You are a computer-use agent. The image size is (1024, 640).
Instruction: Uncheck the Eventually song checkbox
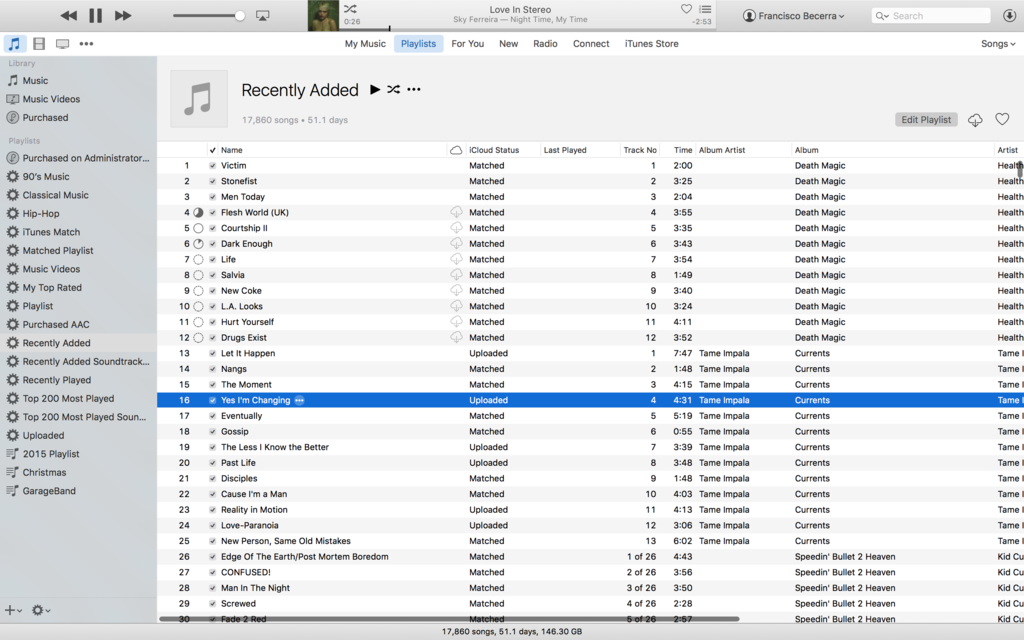tap(212, 416)
